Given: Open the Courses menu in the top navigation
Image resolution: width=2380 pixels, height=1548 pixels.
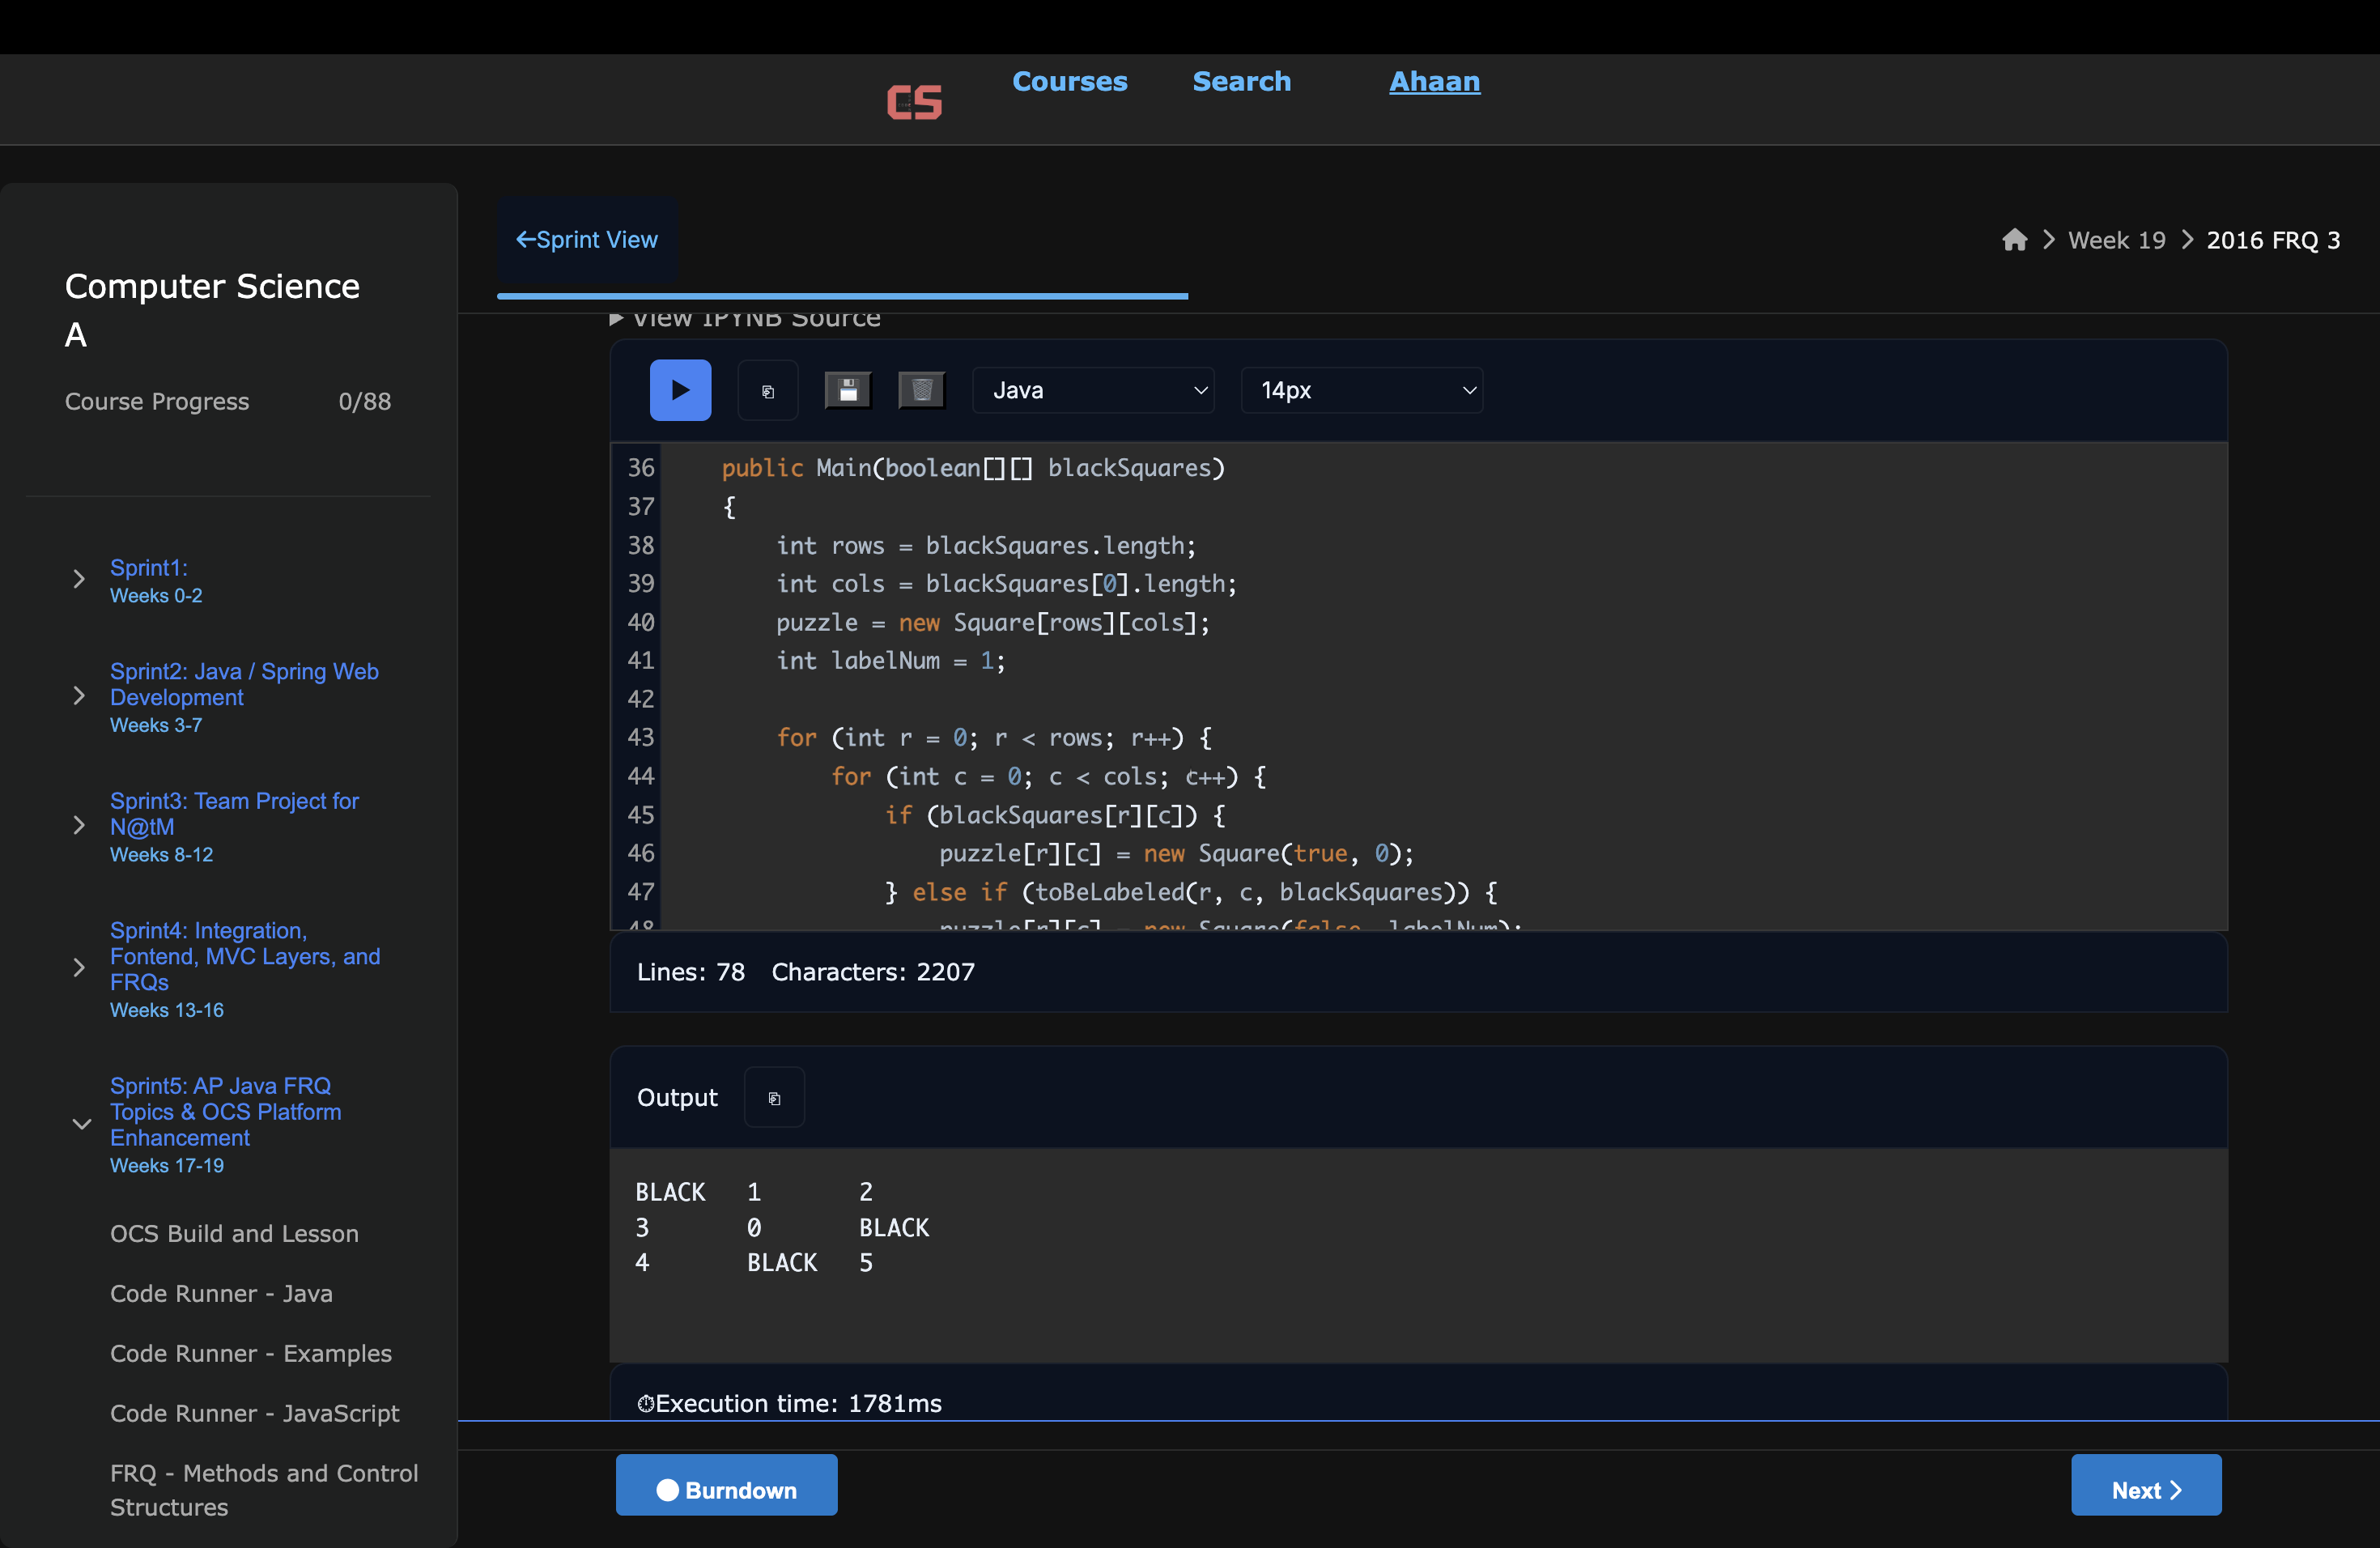Looking at the screenshot, I should [1069, 81].
